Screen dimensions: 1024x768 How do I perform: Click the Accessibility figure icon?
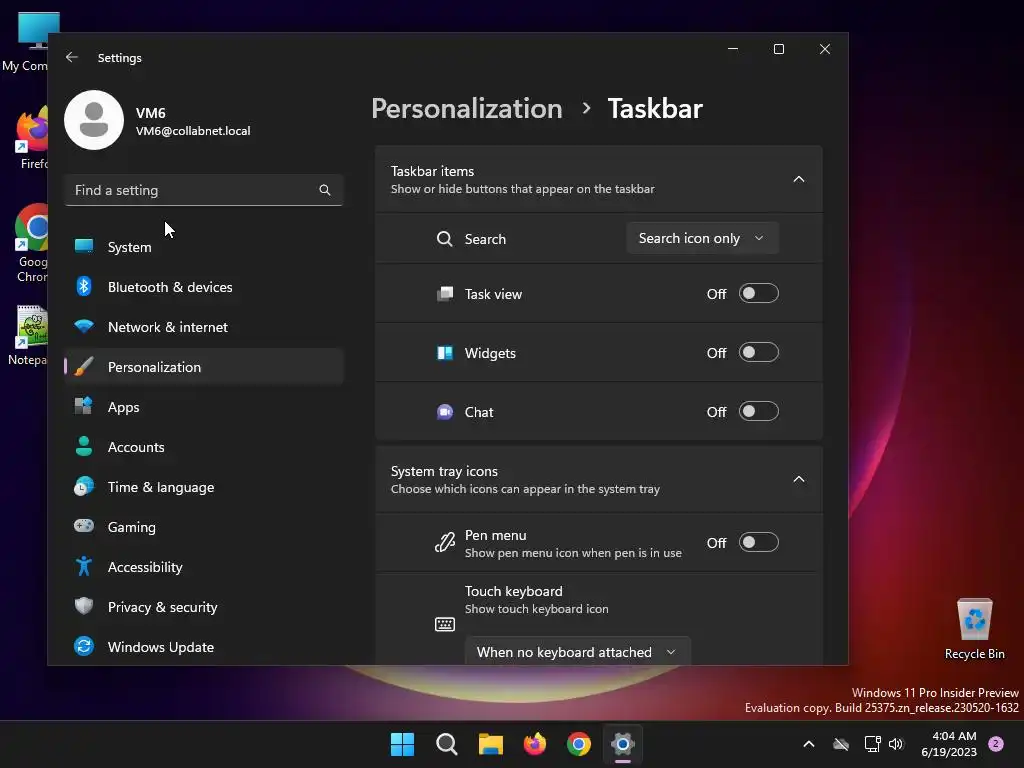point(84,566)
